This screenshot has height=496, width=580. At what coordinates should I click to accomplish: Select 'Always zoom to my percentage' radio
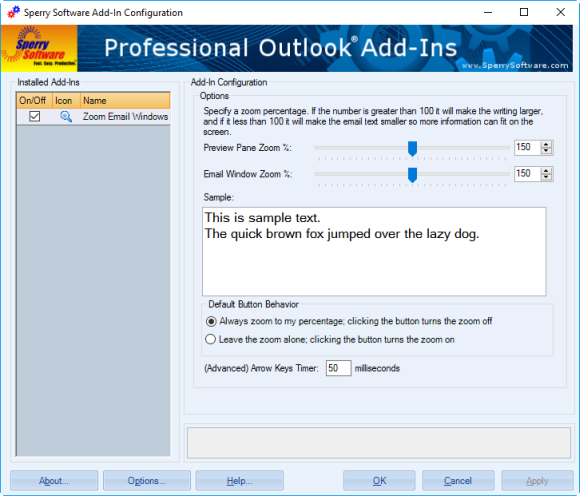[x=211, y=321]
